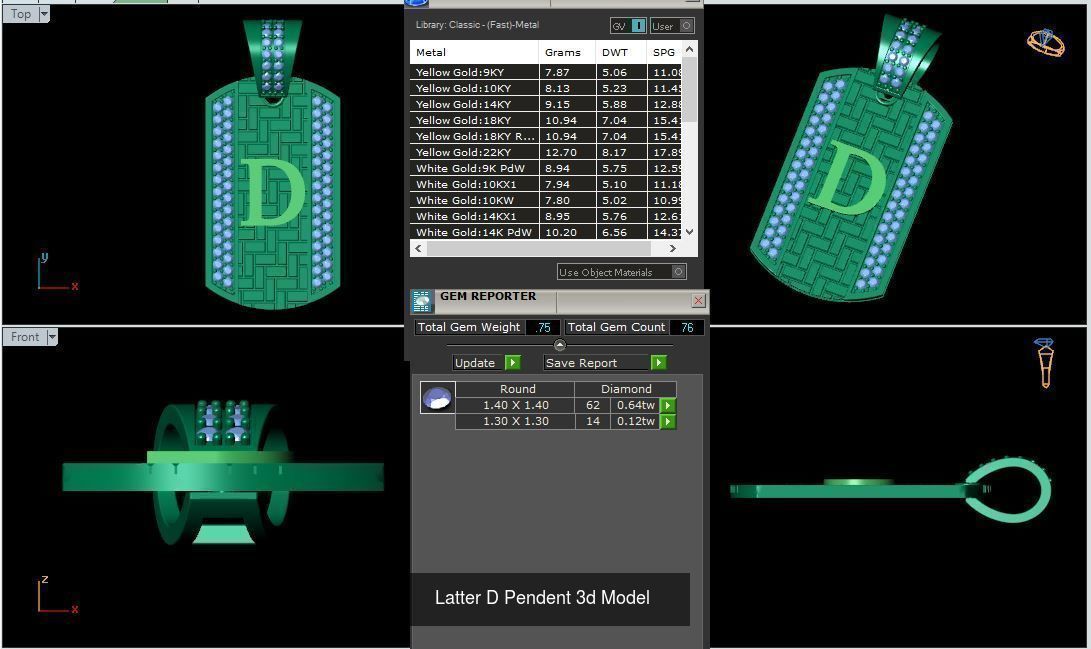1091x649 pixels.
Task: Collapse Gem Reporter using round arrow handle
Action: pos(559,345)
